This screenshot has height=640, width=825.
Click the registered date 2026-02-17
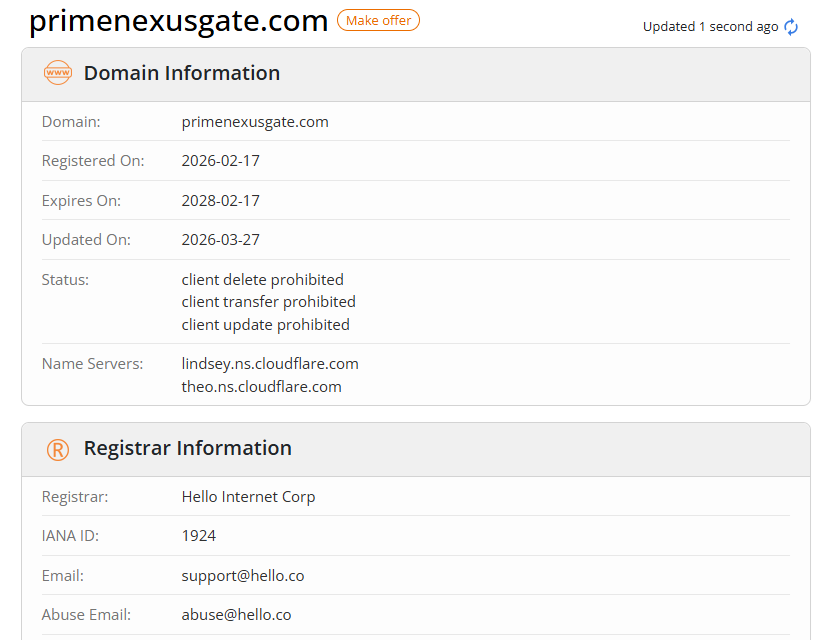click(220, 161)
